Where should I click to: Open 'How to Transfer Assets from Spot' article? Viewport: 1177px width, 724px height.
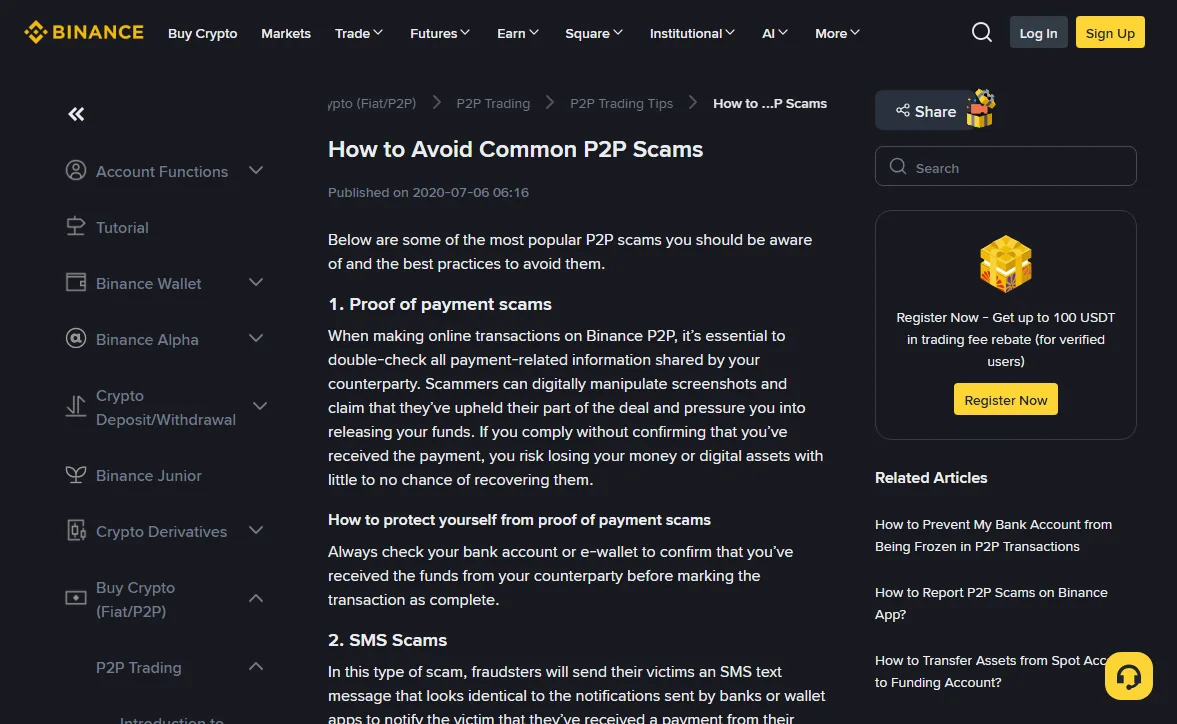click(991, 671)
